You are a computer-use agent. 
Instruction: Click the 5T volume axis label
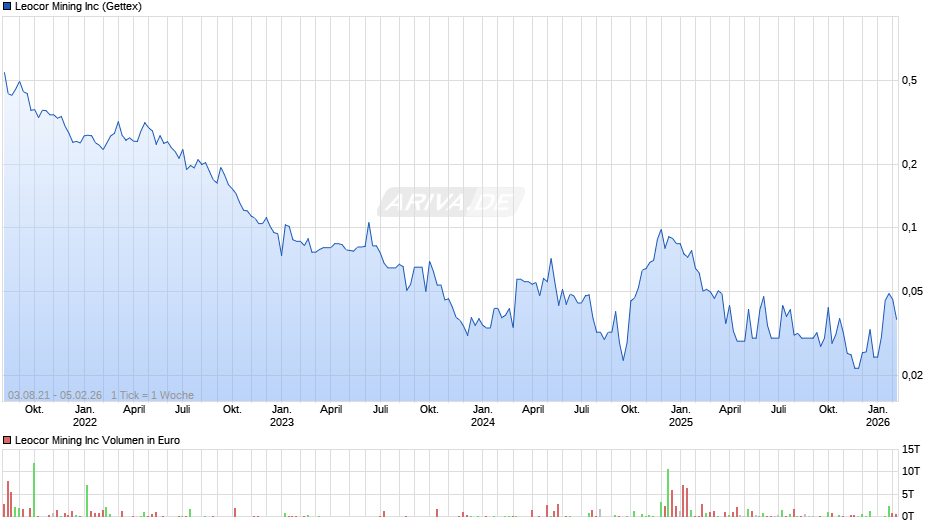click(x=908, y=494)
